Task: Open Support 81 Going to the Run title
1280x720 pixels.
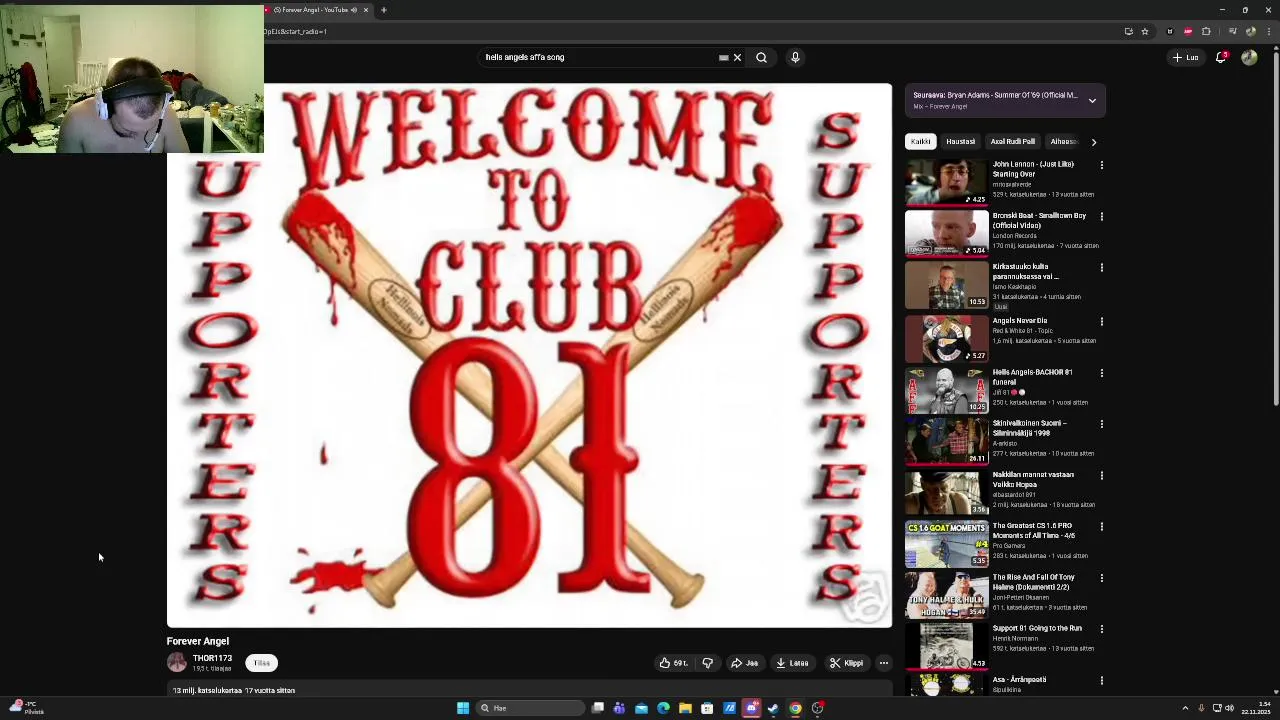Action: (1037, 628)
